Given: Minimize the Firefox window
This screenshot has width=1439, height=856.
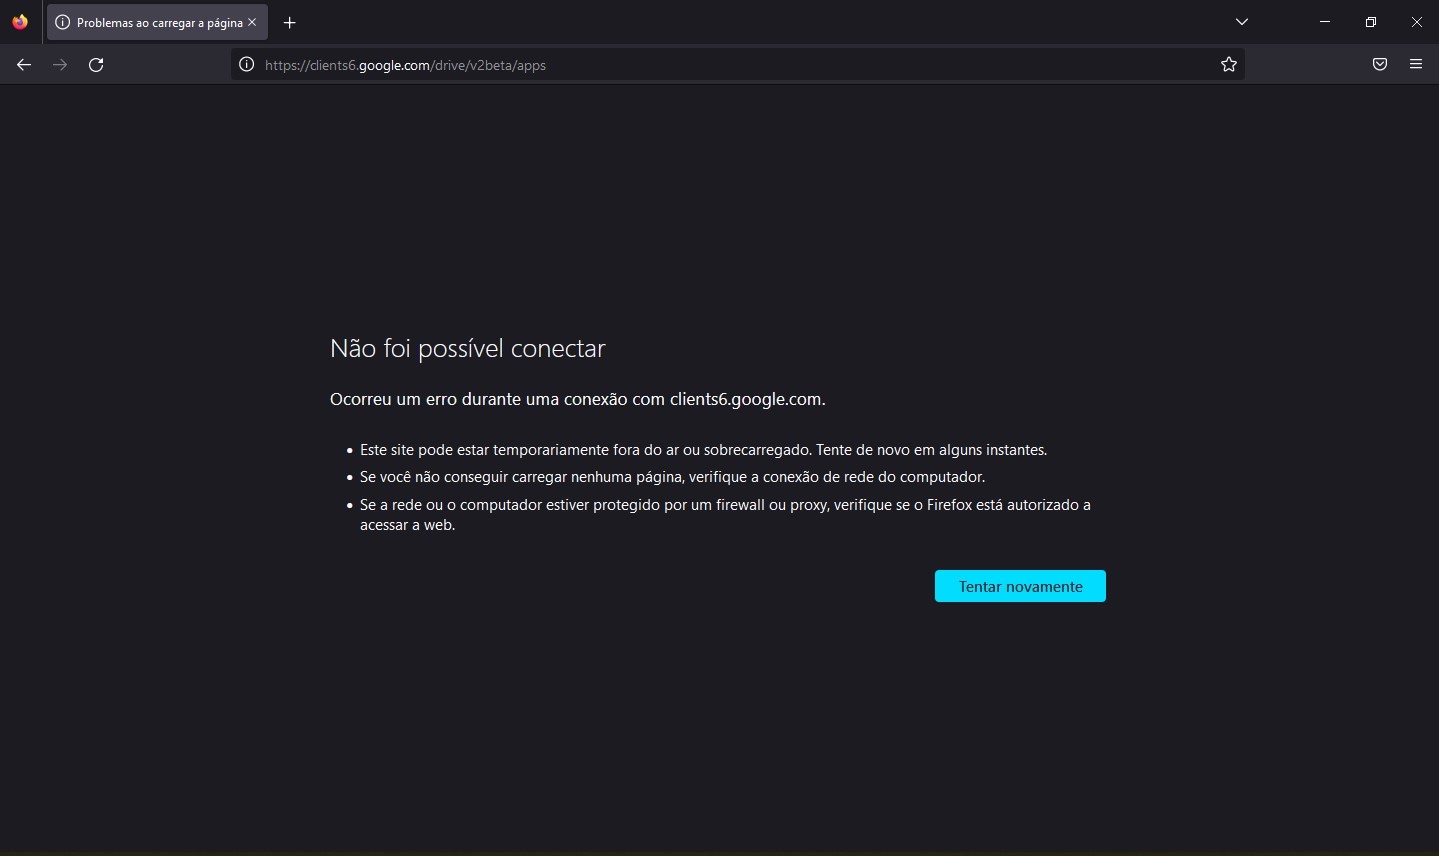Looking at the screenshot, I should tap(1325, 22).
